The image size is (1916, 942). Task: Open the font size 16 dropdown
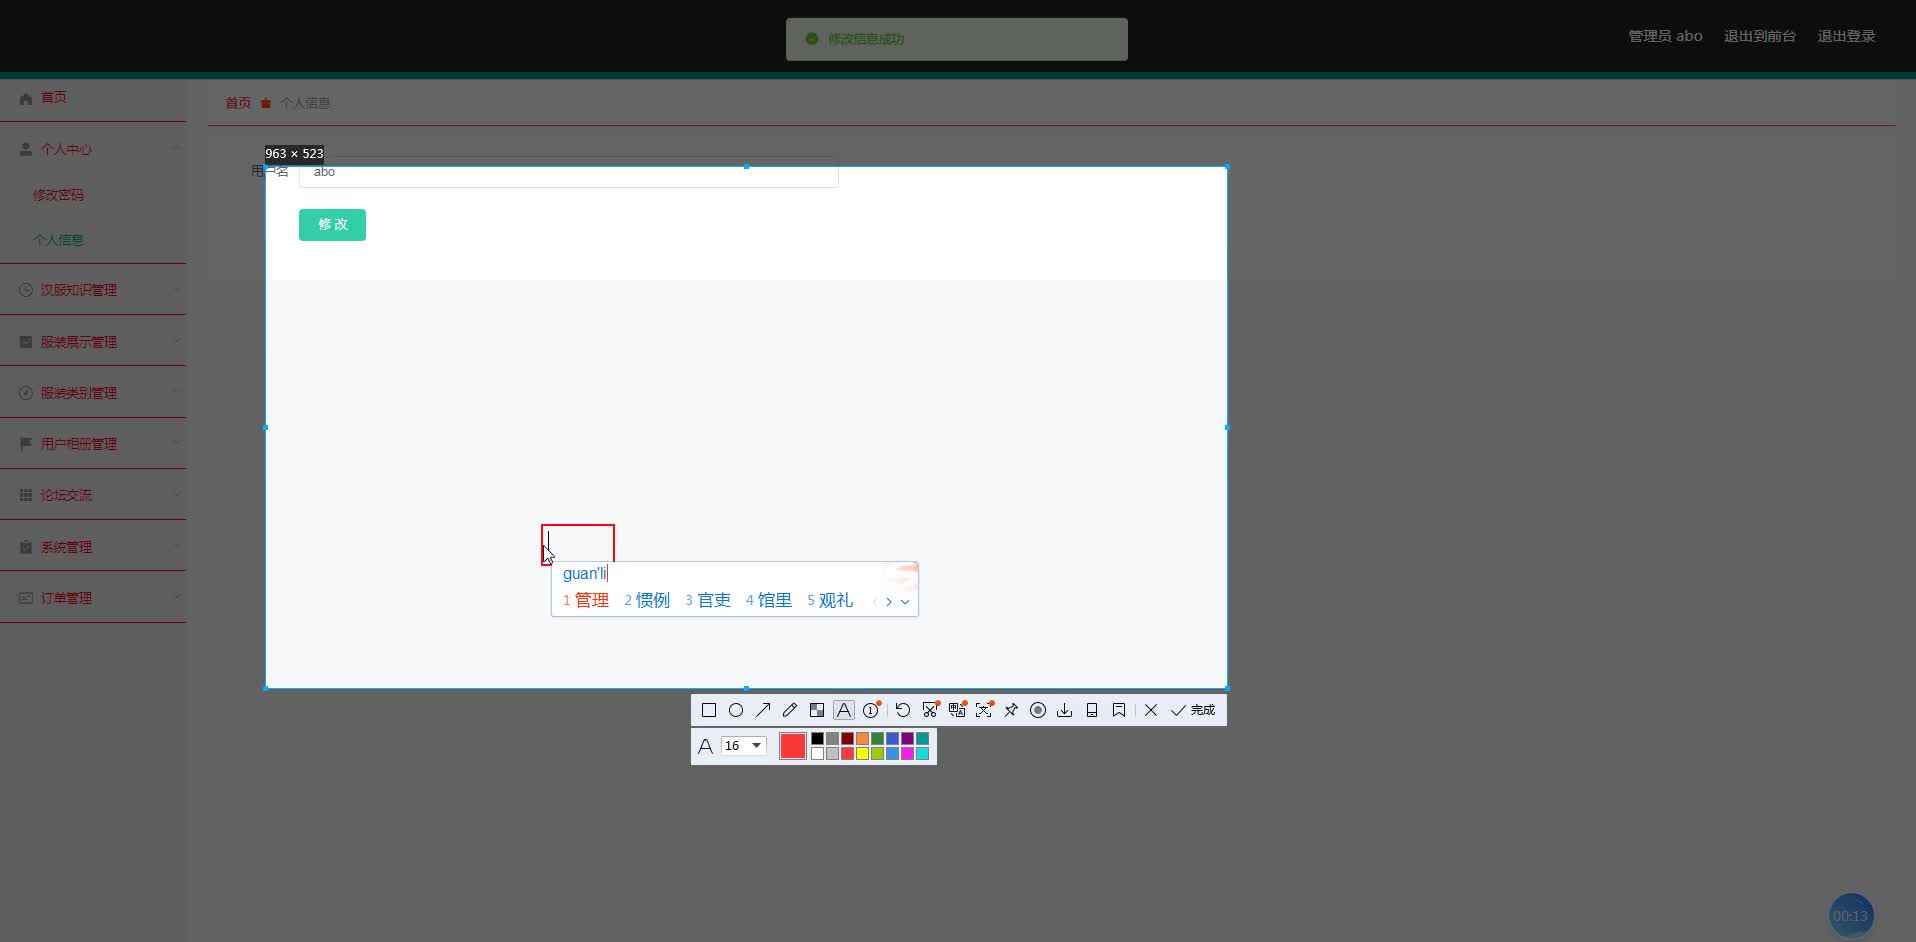tap(743, 746)
